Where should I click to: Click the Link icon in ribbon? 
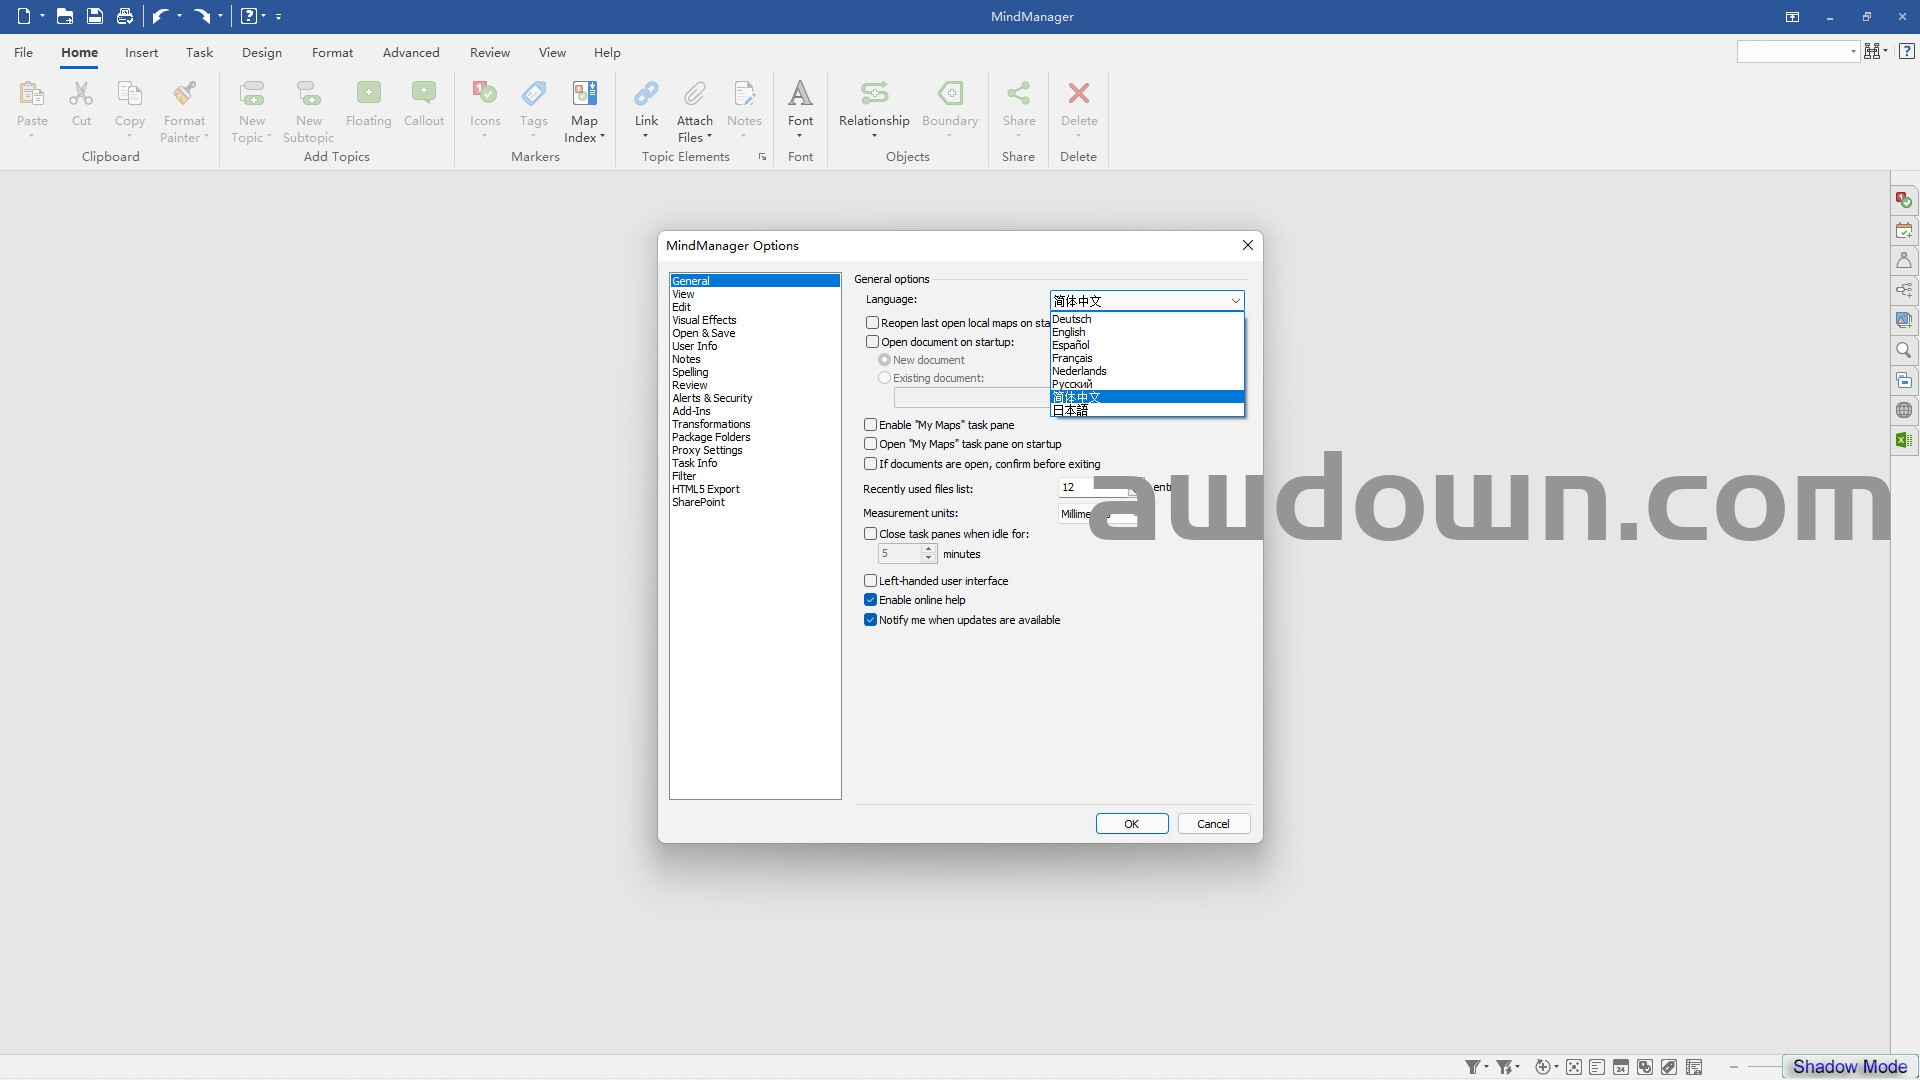coord(646,95)
